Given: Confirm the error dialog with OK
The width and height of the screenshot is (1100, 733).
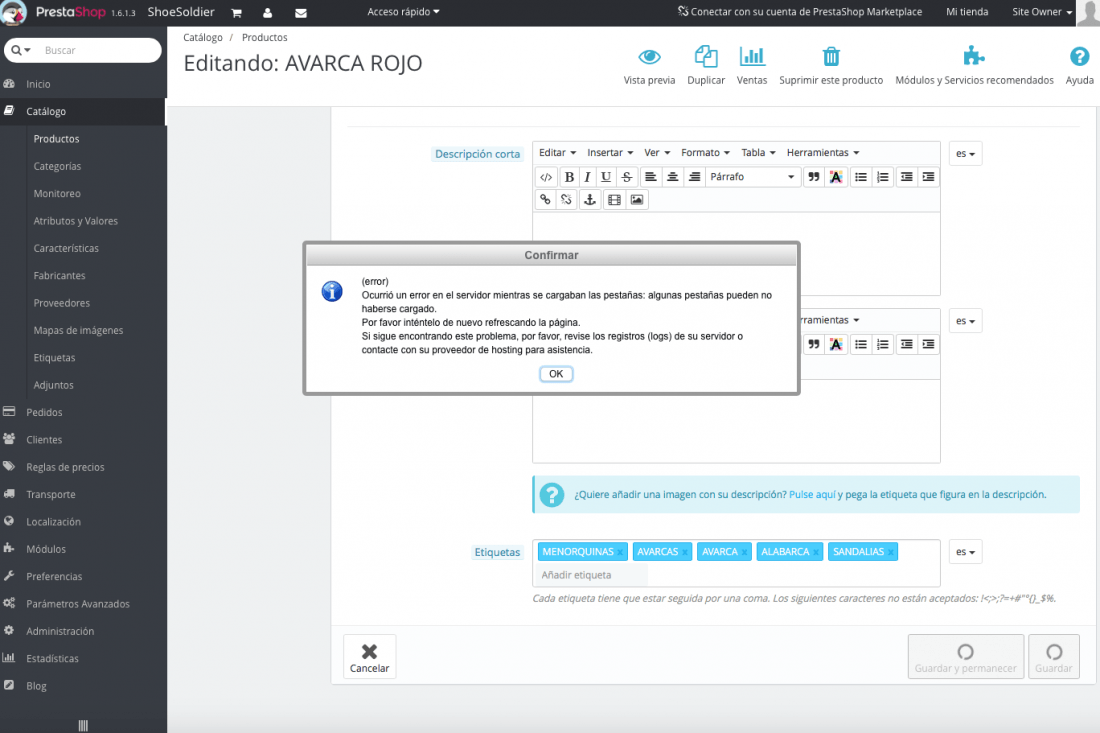Looking at the screenshot, I should (556, 374).
